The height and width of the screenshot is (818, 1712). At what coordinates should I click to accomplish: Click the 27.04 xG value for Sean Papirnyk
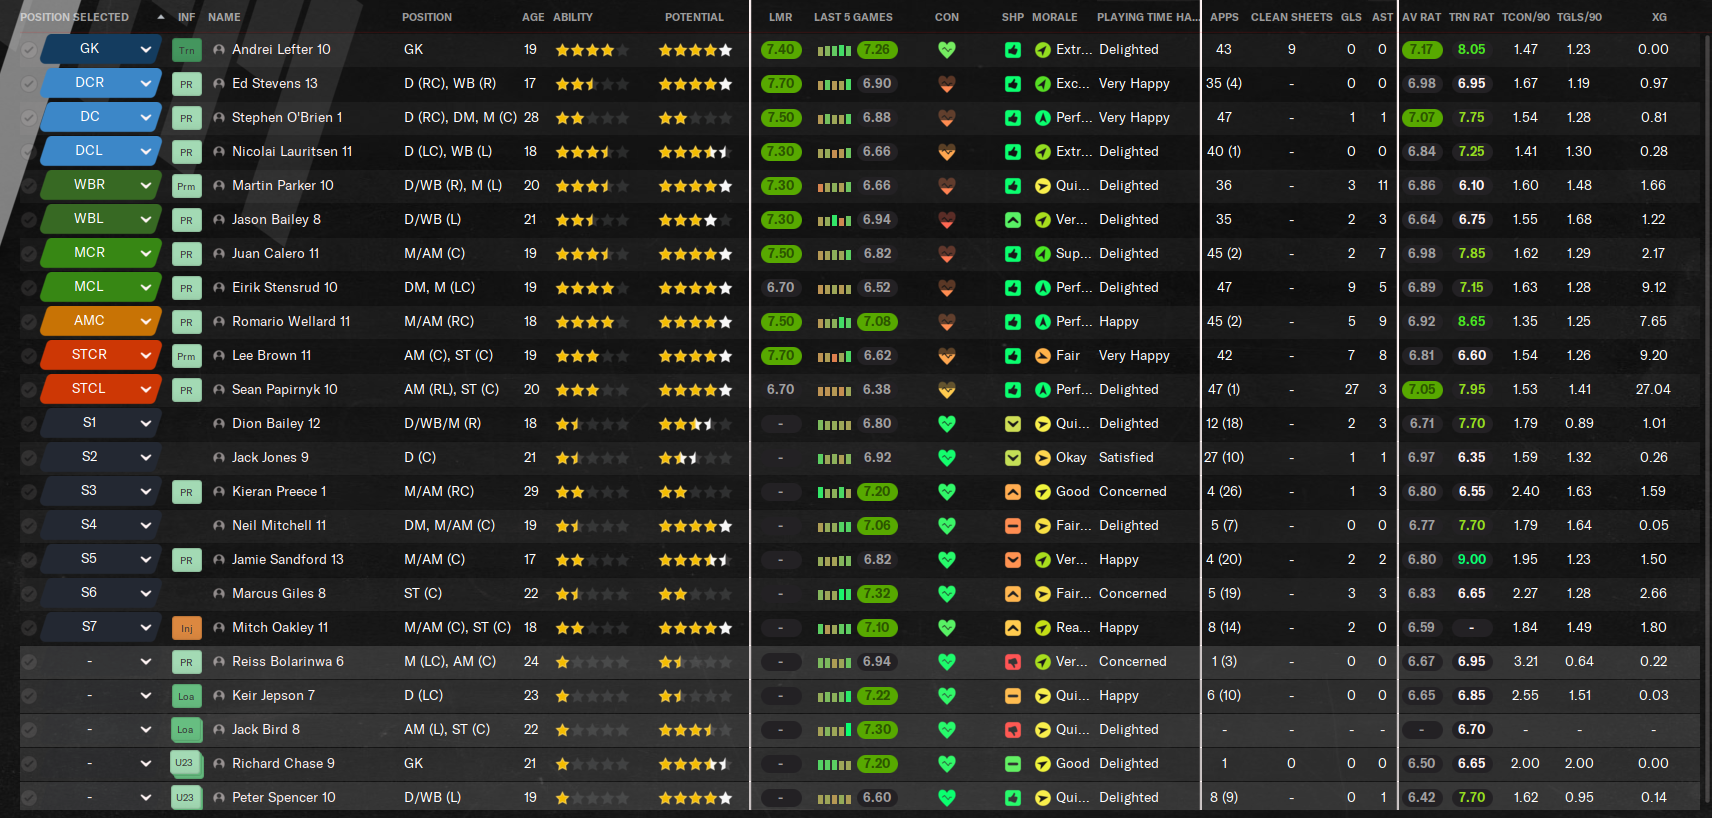(1653, 390)
